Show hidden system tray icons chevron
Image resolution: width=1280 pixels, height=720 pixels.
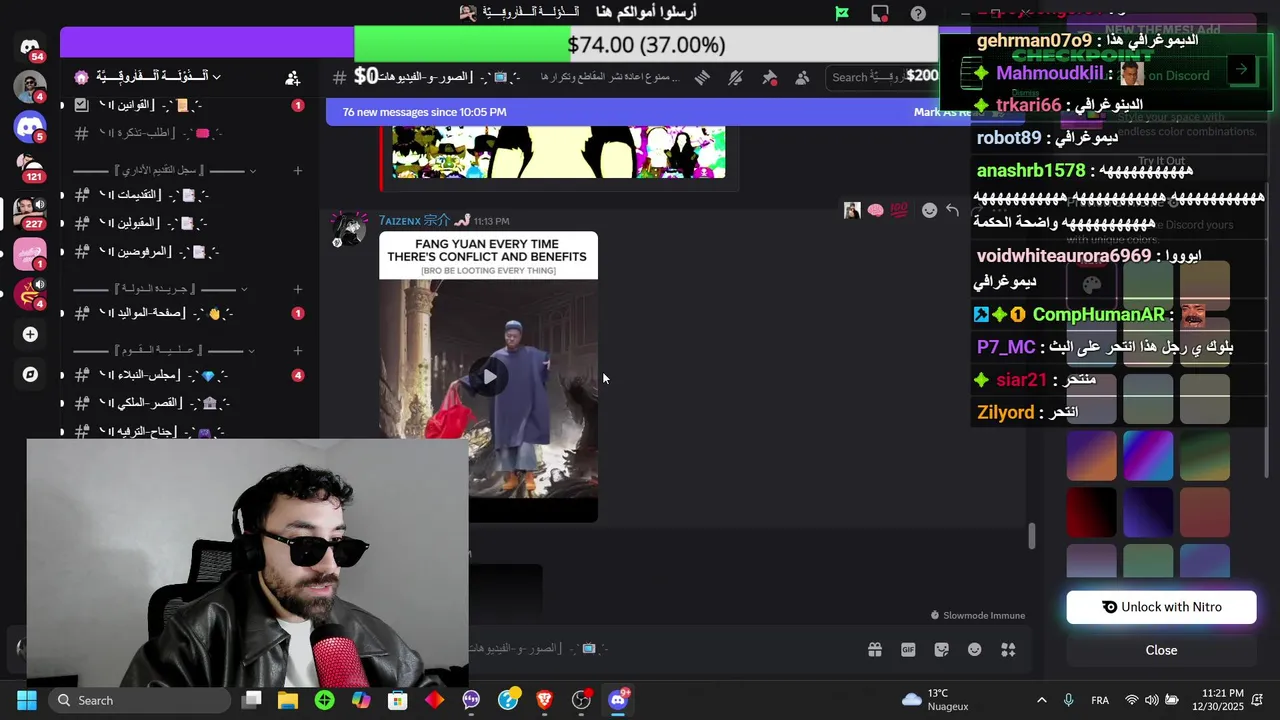coord(1041,700)
